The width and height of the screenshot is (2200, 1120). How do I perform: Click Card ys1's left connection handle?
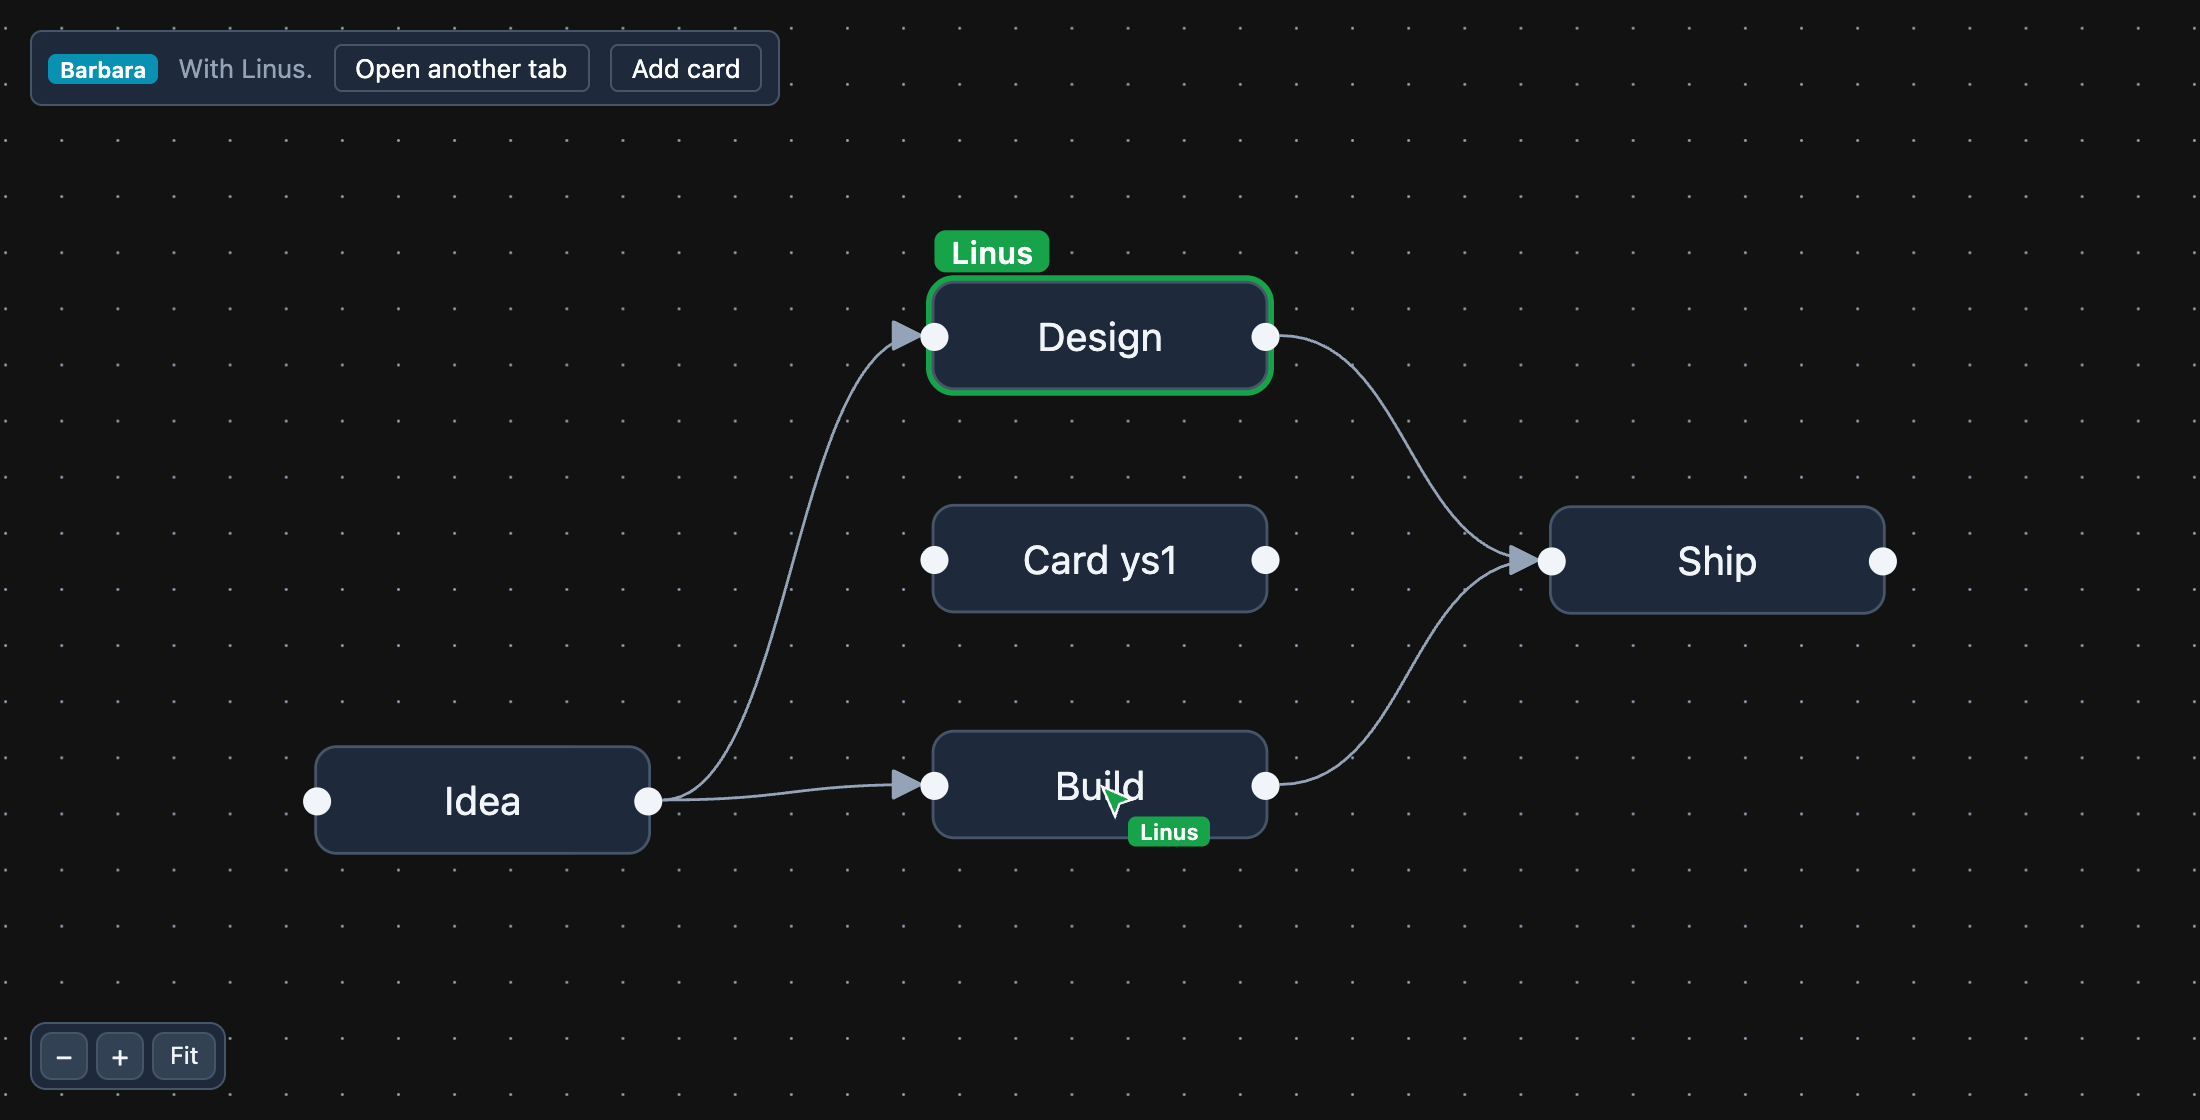pos(934,560)
